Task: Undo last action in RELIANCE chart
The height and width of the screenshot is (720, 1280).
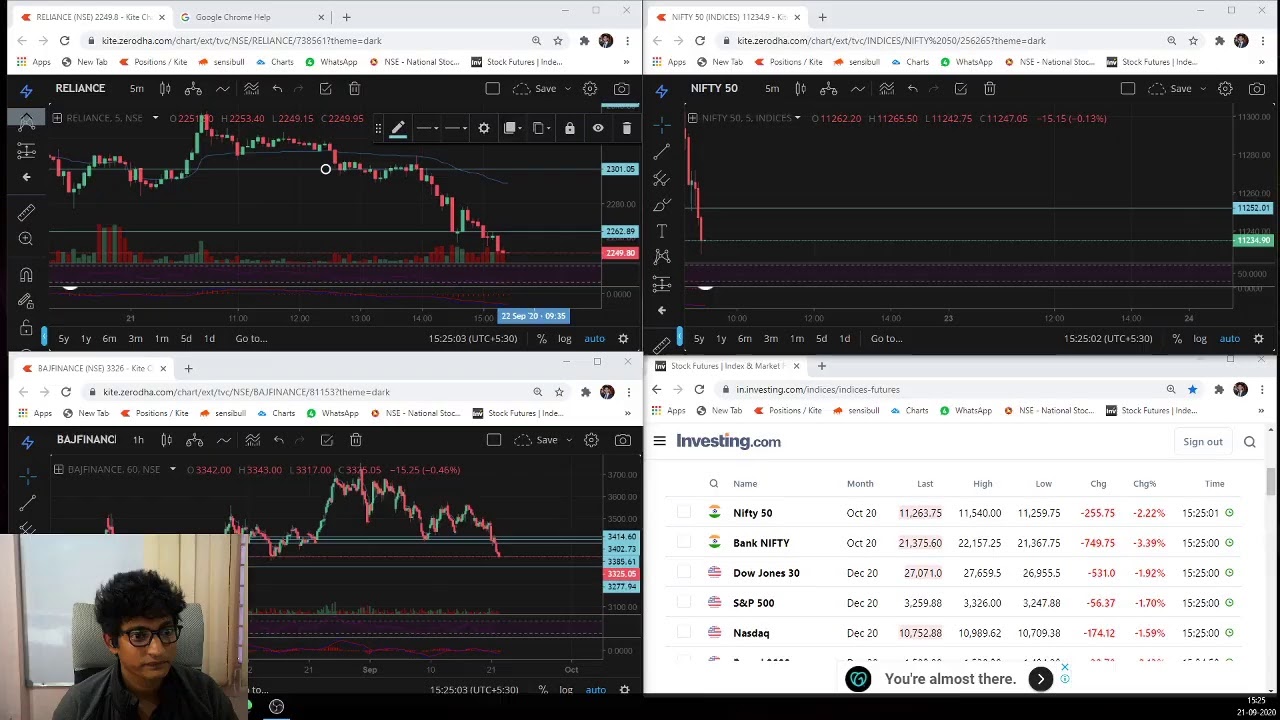Action: 277,89
